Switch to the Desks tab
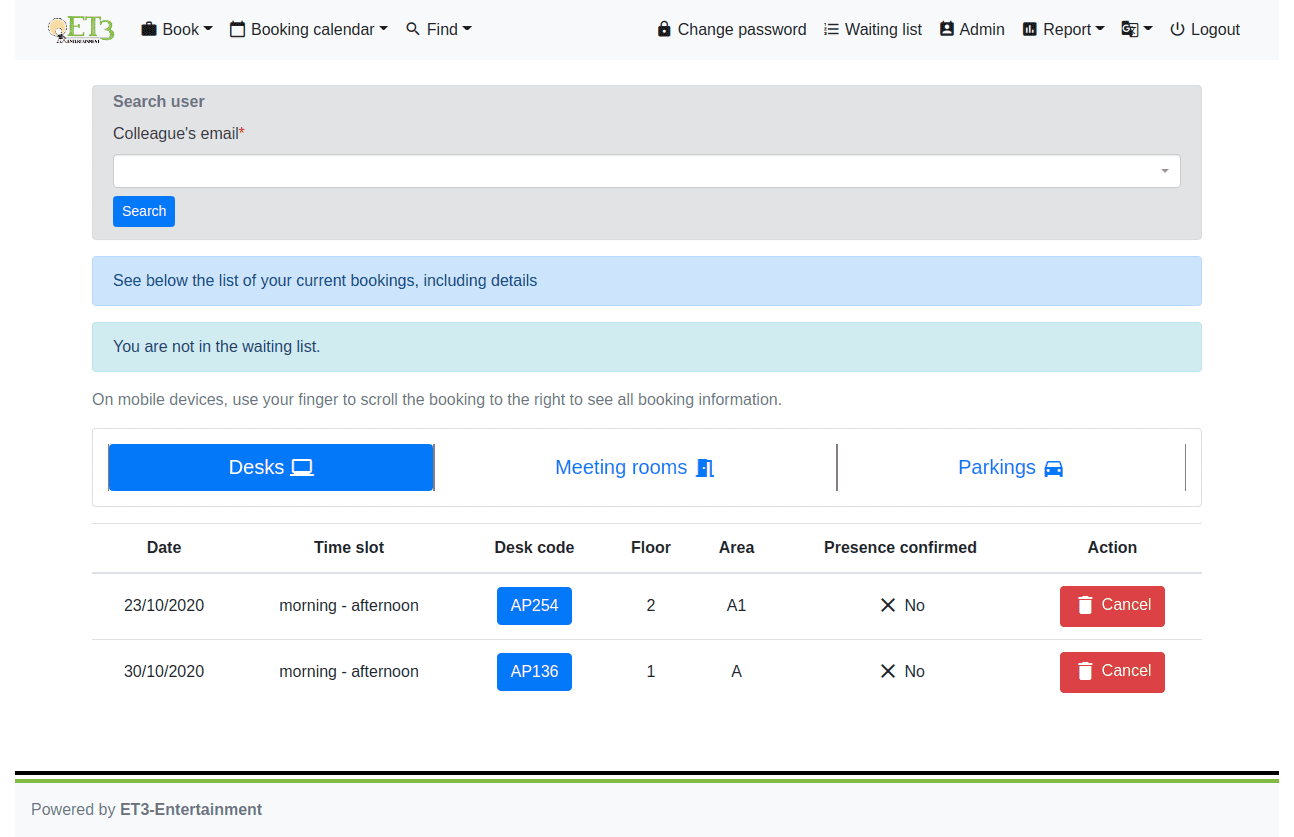This screenshot has width=1294, height=837. (271, 467)
